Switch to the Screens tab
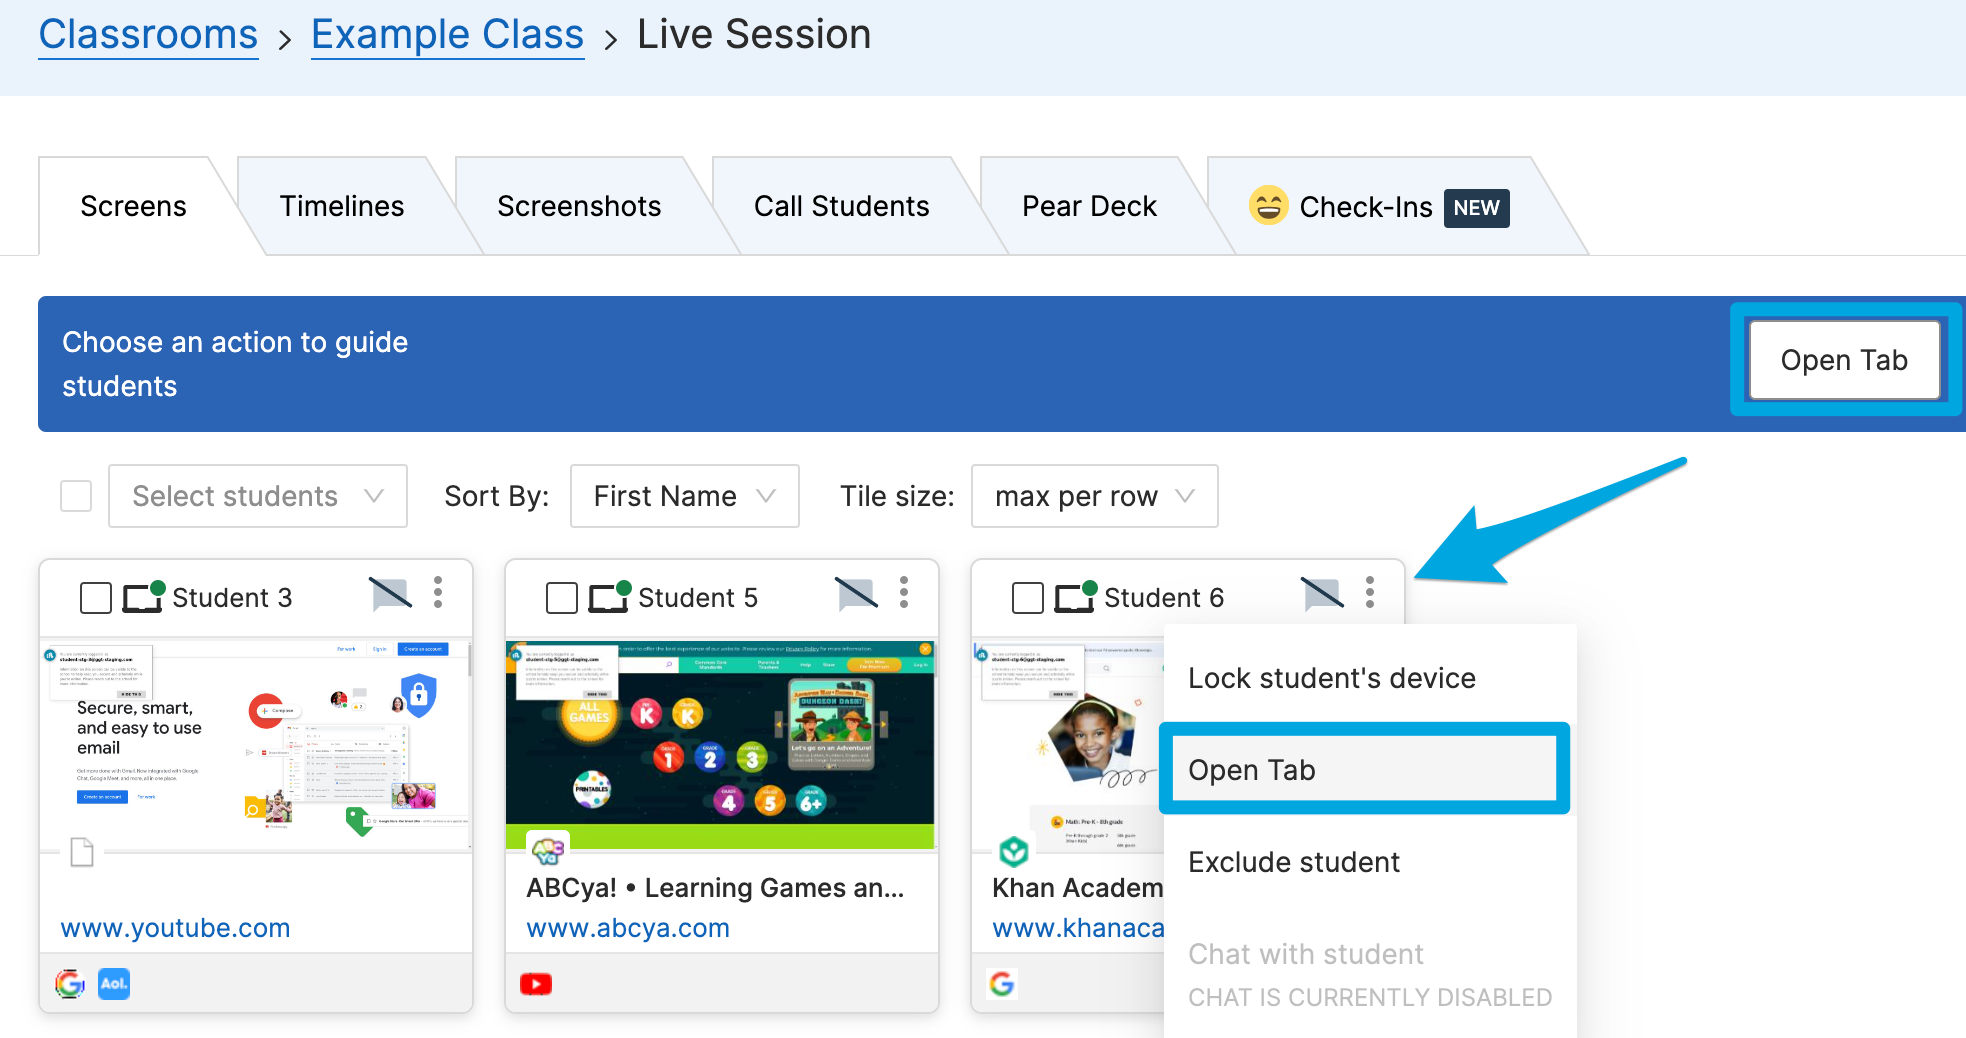This screenshot has height=1038, width=1966. click(133, 206)
